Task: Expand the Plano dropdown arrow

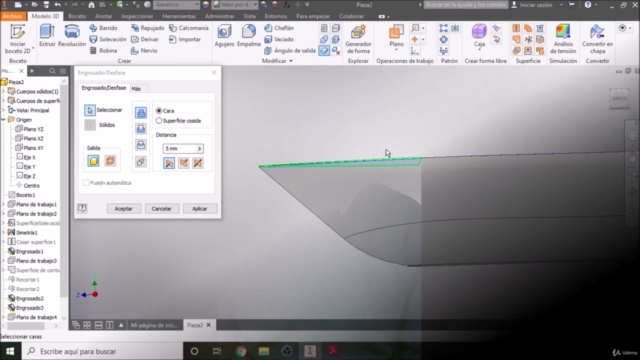Action: click(x=396, y=50)
